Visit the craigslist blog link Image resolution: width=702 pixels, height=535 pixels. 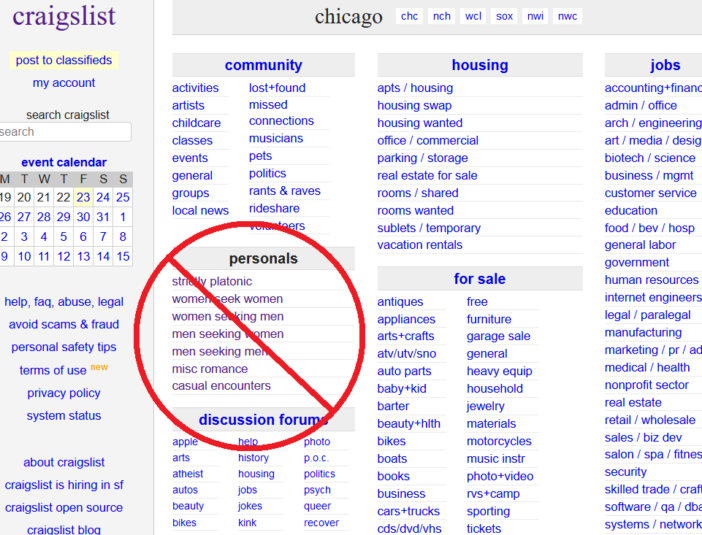point(64,530)
